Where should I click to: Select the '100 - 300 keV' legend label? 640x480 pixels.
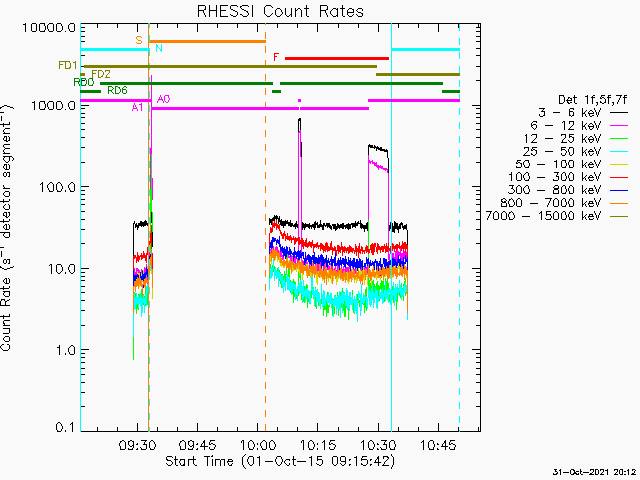(x=554, y=177)
